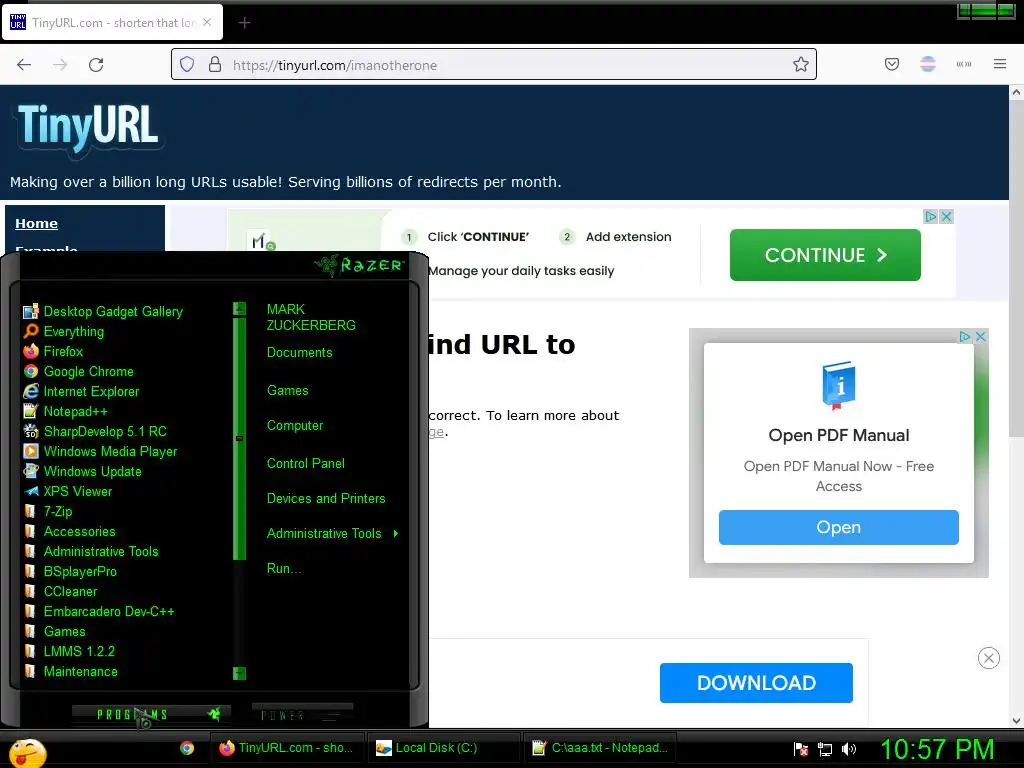
Task: Click the PROGRAMS button in start menu
Action: pos(151,714)
